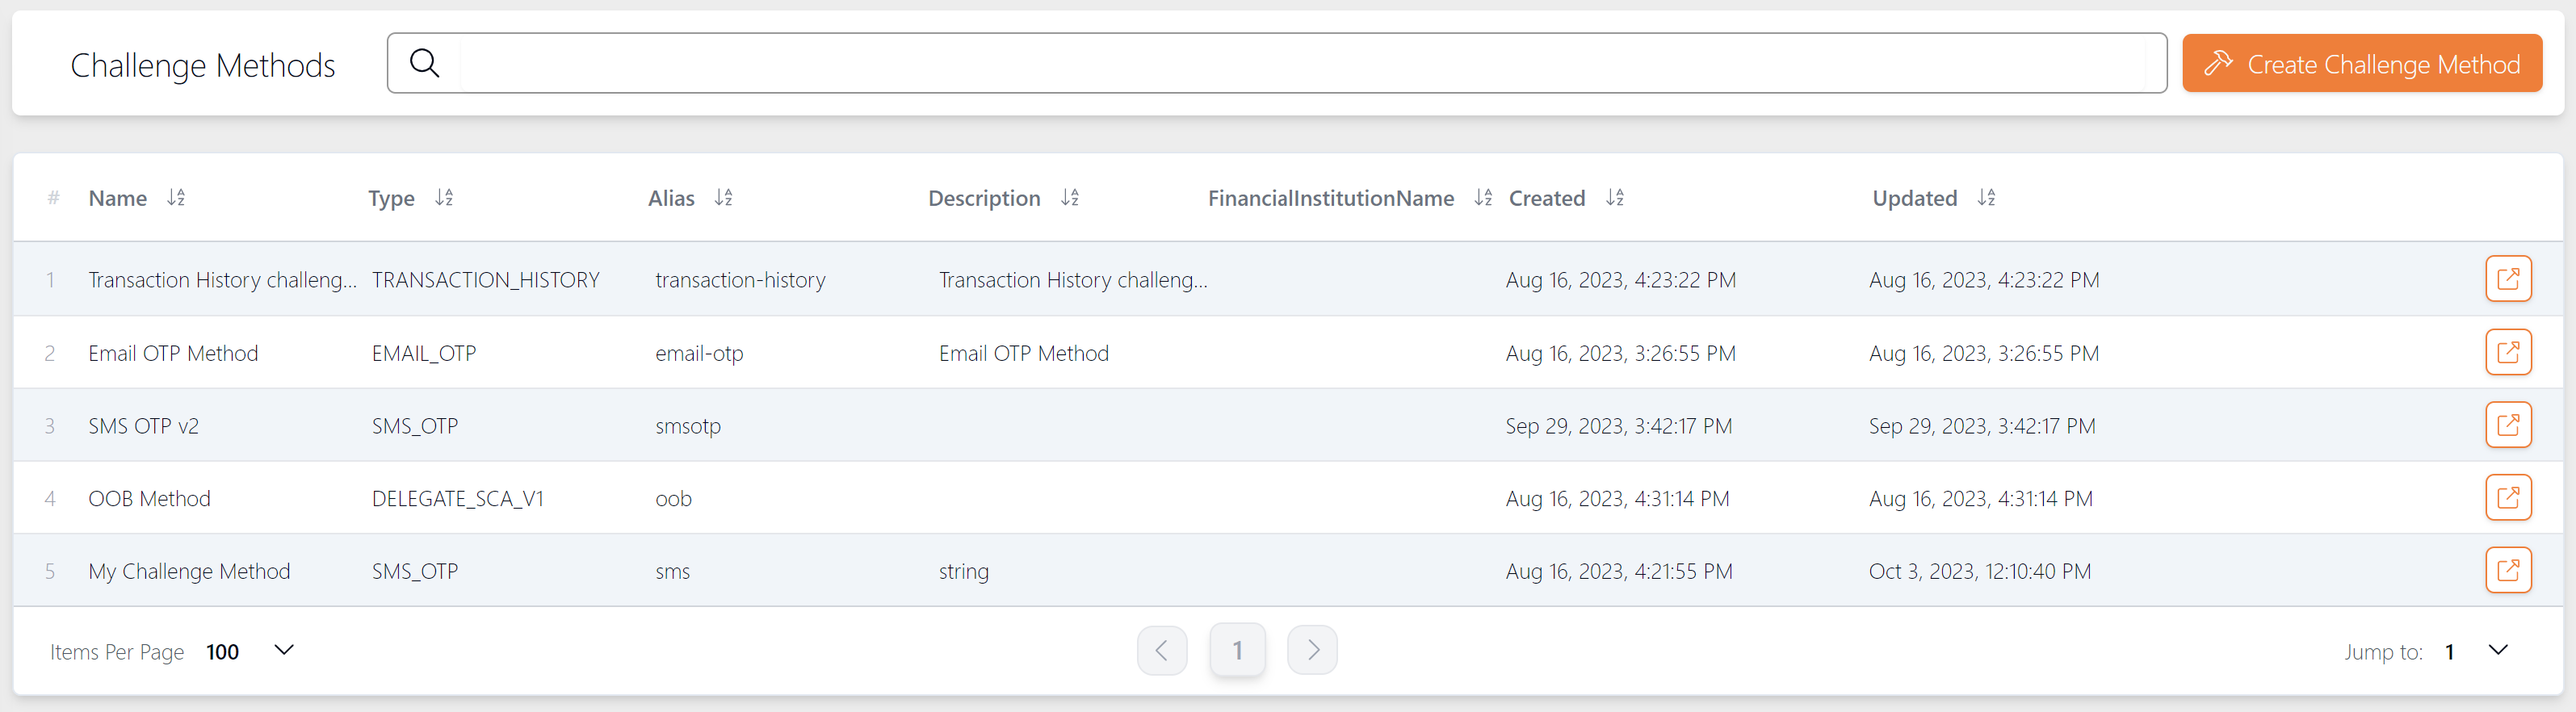Sort by the Updated column icon
Screen dimensions: 2576x712
coord(1986,197)
